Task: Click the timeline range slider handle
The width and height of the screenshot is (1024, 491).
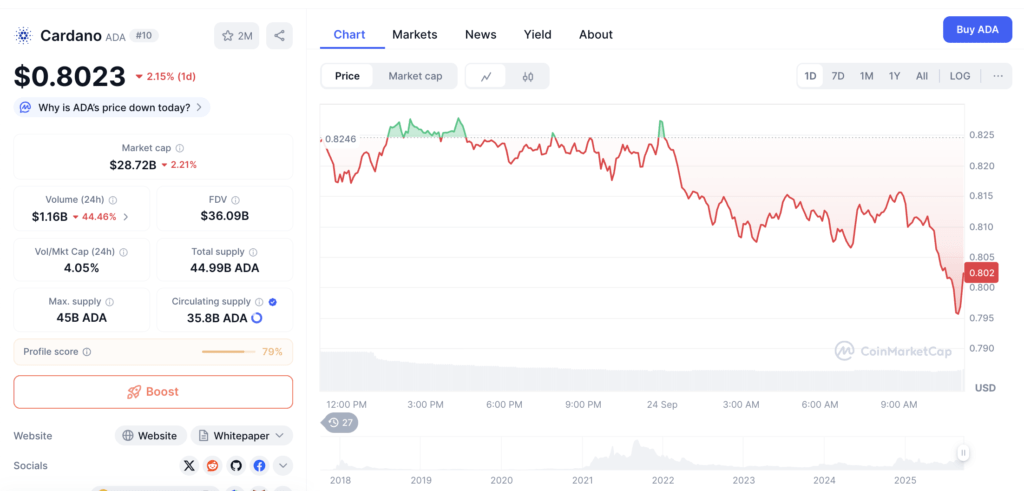Action: click(x=963, y=452)
